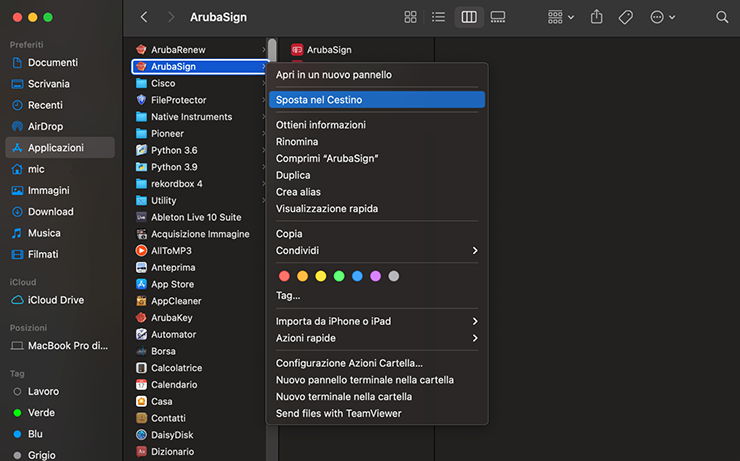
Task: Click the search magnifier icon in toolbar
Action: click(722, 17)
